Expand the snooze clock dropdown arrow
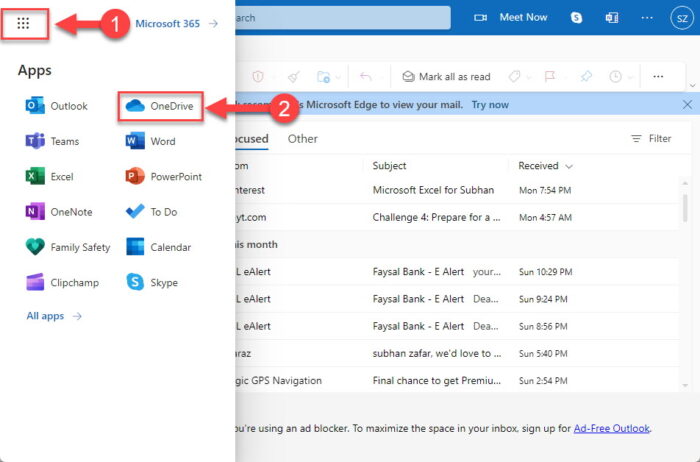This screenshot has height=462, width=700. [x=630, y=77]
